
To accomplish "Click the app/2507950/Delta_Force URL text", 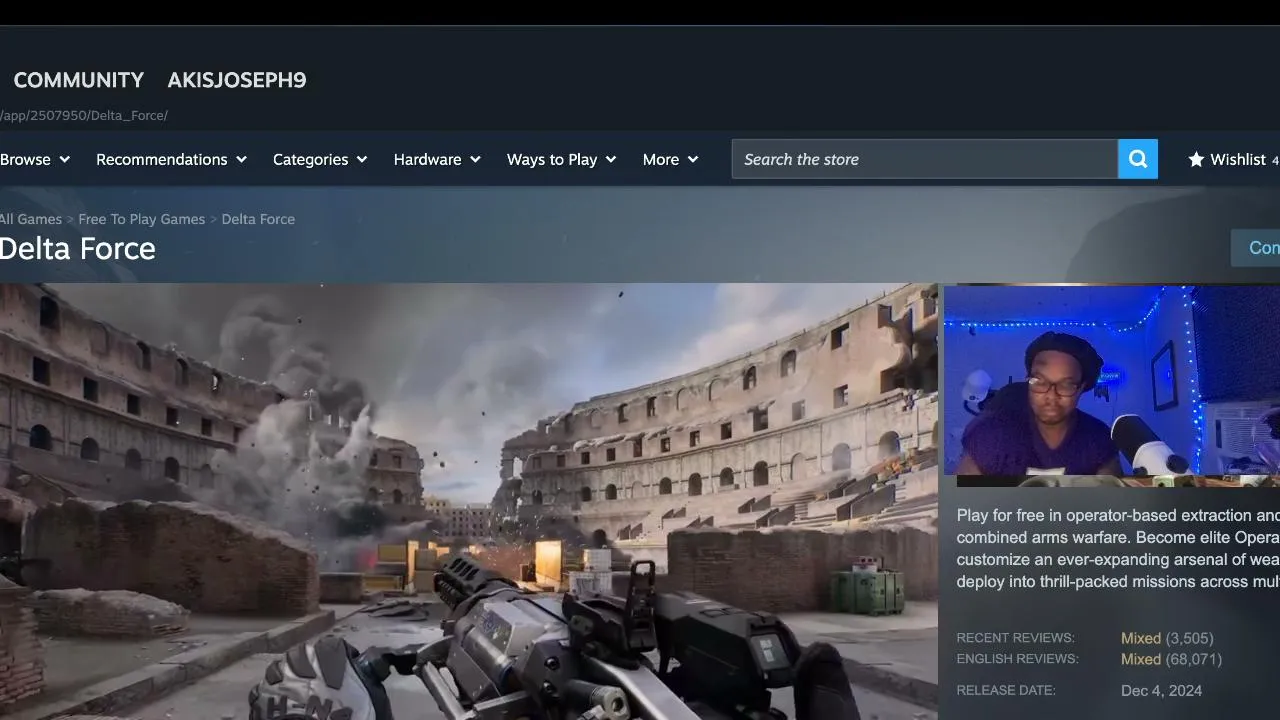I will click(84, 115).
